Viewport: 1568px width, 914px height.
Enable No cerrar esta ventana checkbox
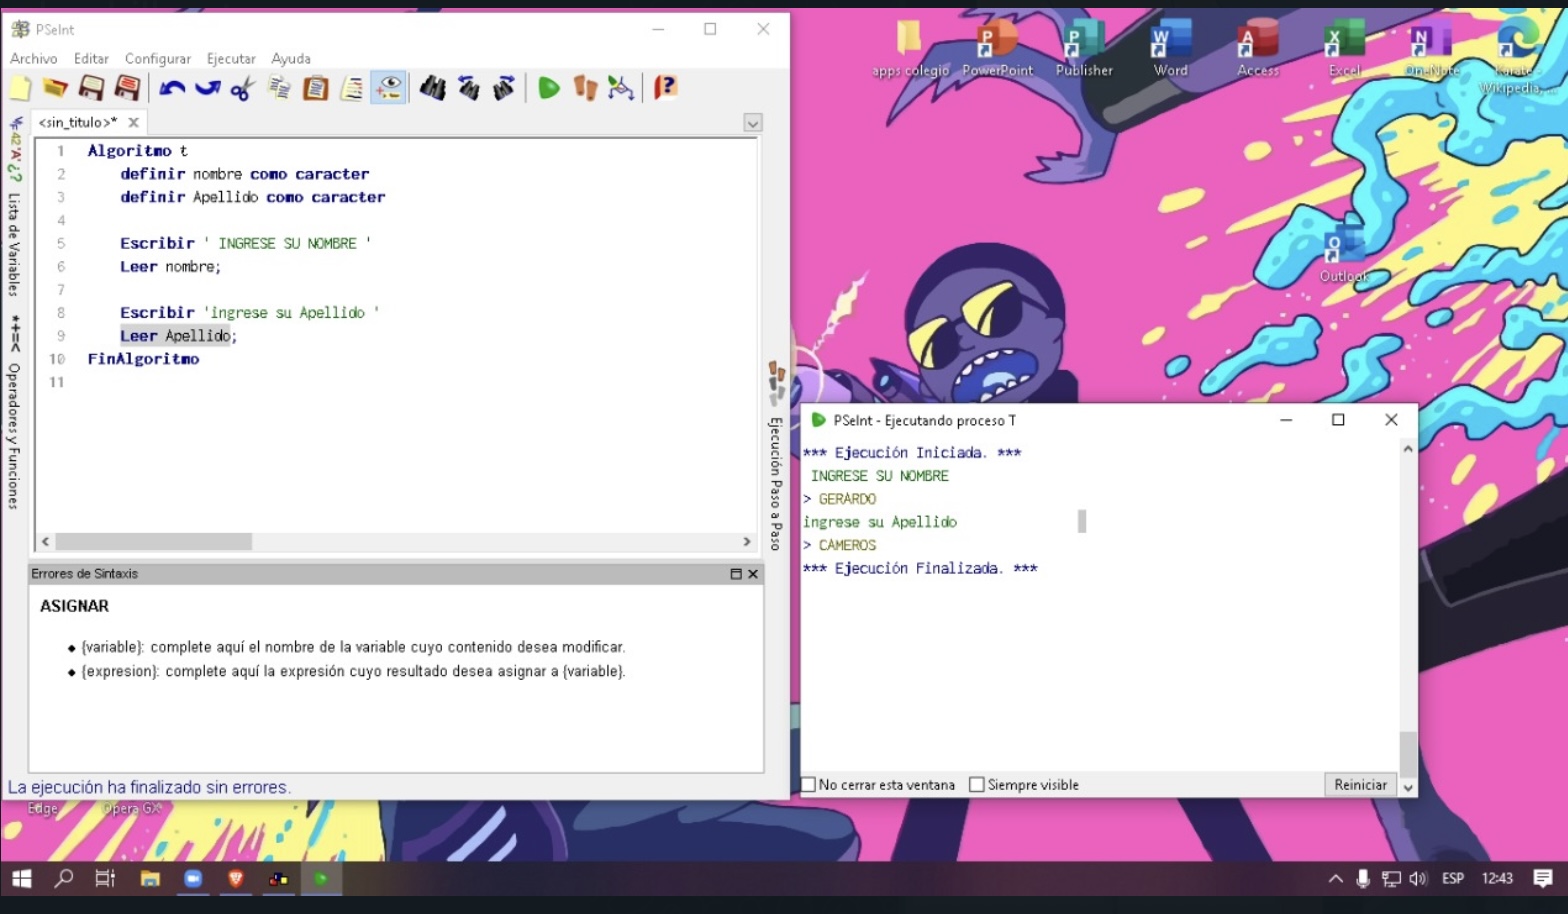[x=809, y=785]
